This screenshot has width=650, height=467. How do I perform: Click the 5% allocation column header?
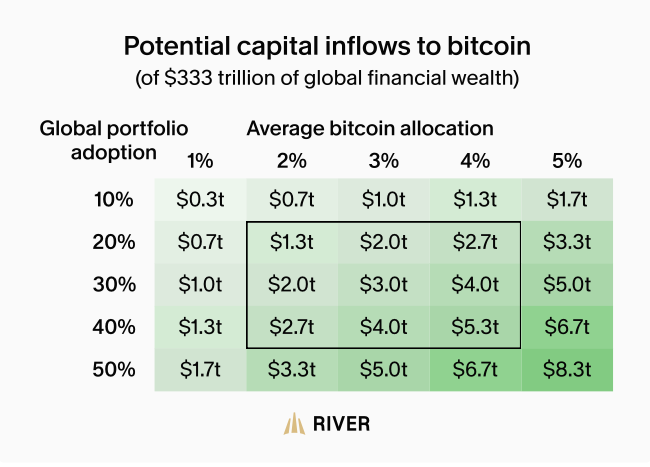tap(567, 161)
